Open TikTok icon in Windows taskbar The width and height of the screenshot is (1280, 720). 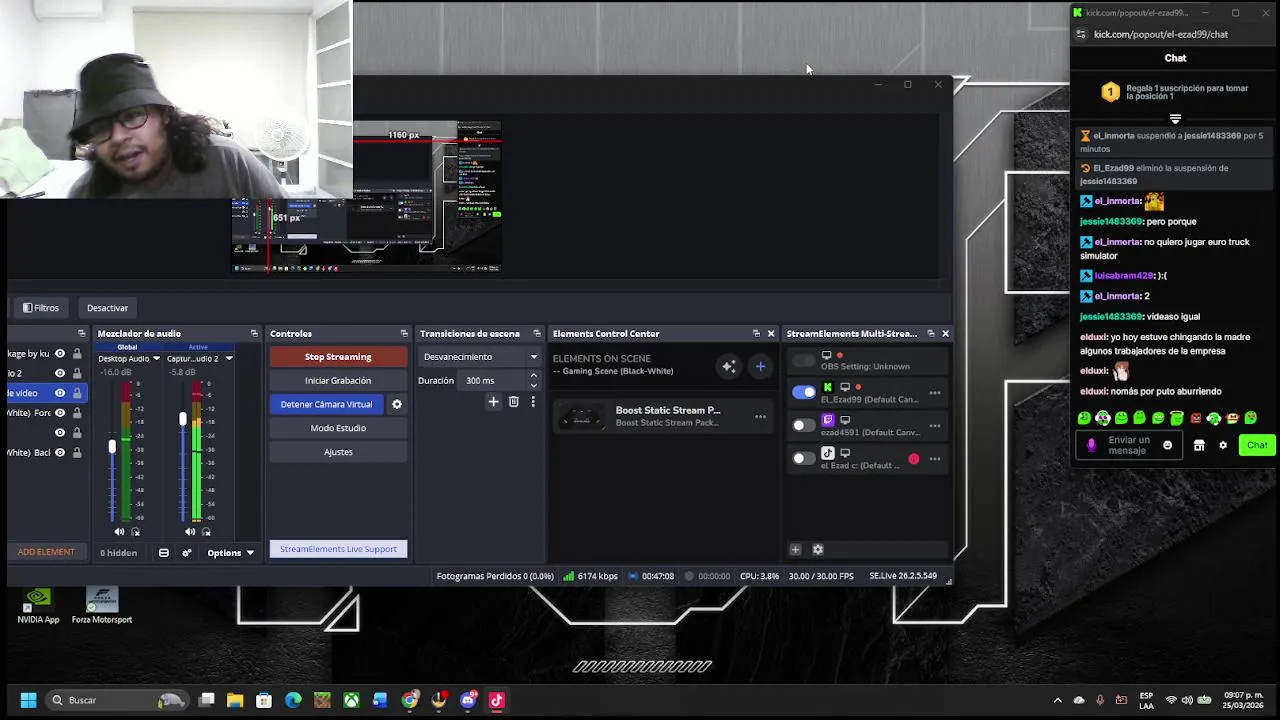(497, 700)
